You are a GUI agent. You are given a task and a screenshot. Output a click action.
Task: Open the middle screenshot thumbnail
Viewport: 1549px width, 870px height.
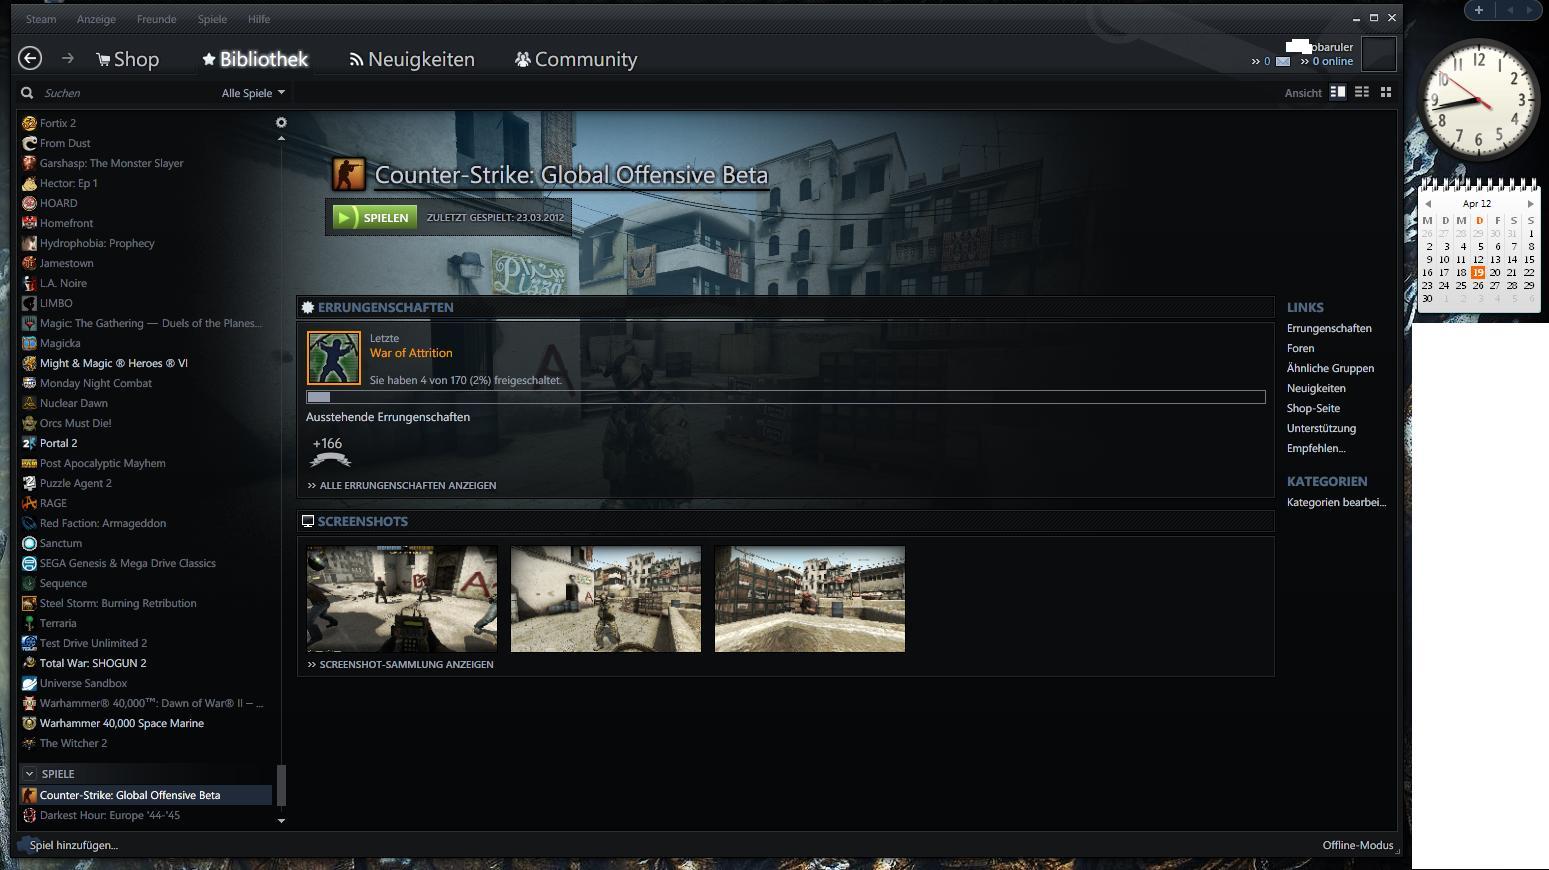(x=606, y=599)
